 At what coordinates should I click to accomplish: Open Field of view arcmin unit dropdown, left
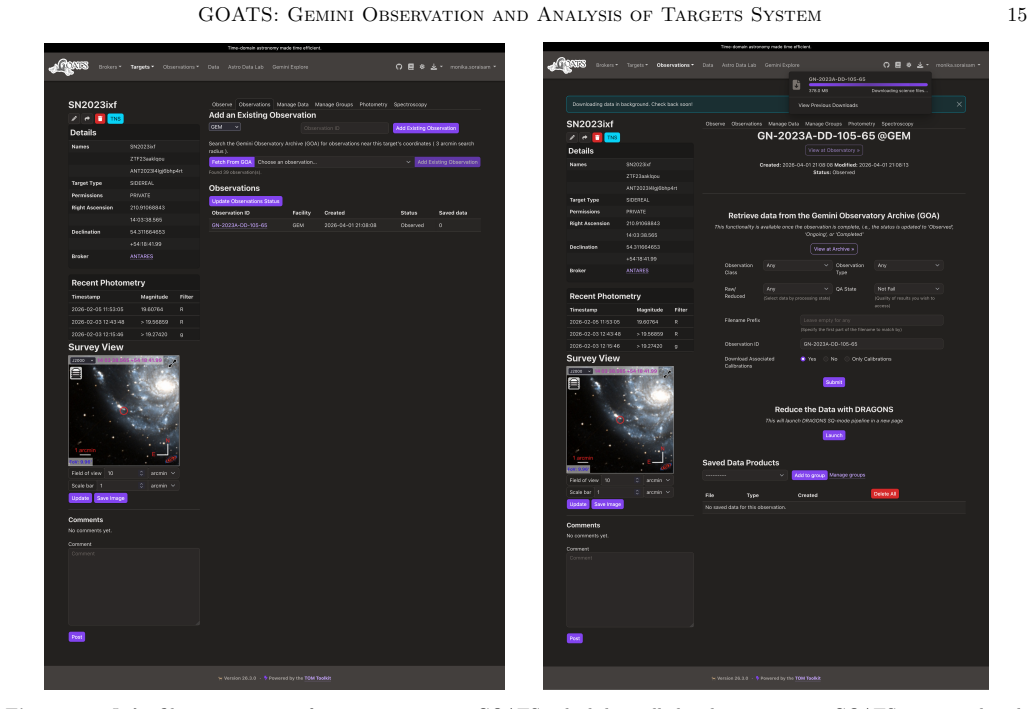click(163, 473)
